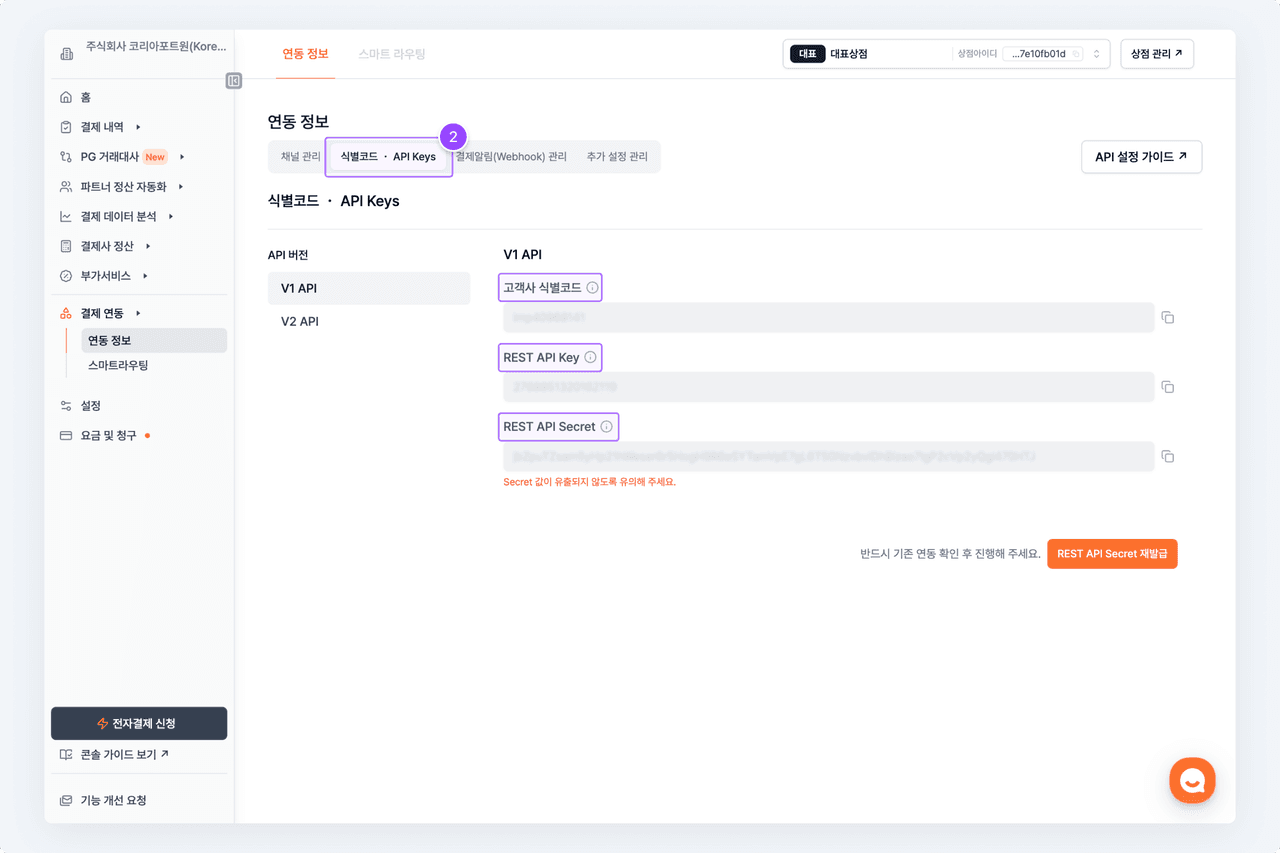This screenshot has height=853, width=1280.
Task: Collapse the sidebar with panel toggle icon
Action: [234, 81]
